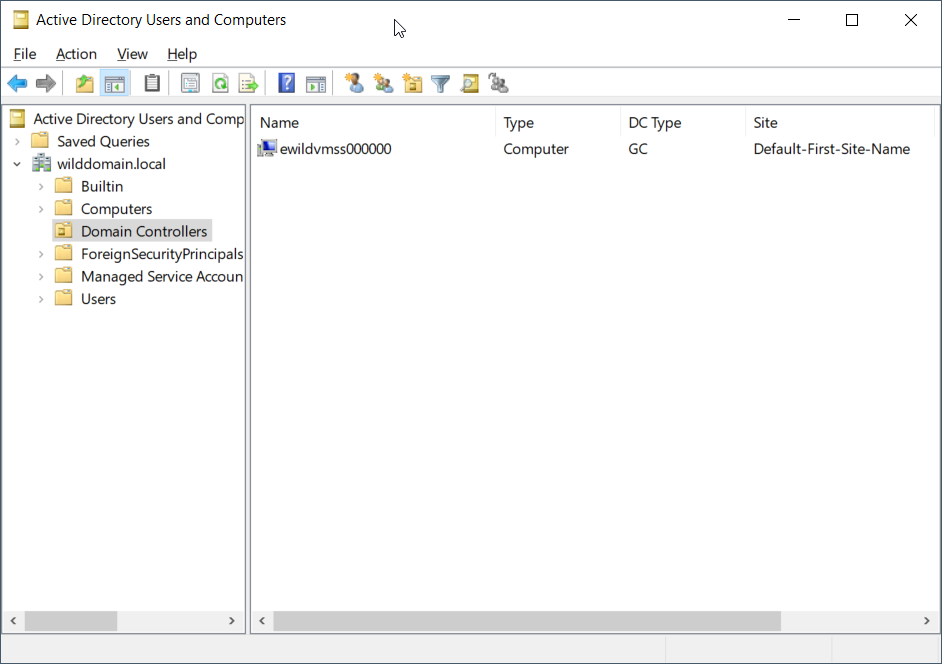This screenshot has width=942, height=664.
Task: Select the Domain Controllers tree item
Action: [144, 231]
